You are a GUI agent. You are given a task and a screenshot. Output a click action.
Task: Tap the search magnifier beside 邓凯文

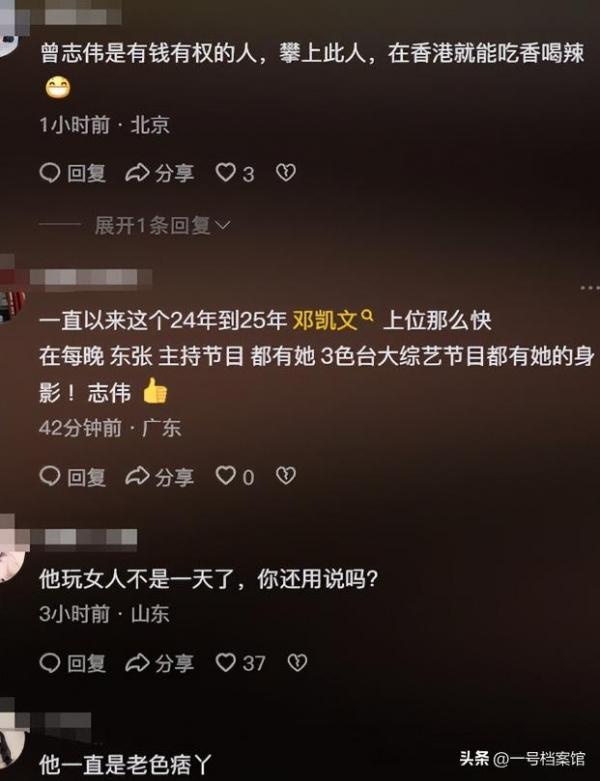[366, 315]
